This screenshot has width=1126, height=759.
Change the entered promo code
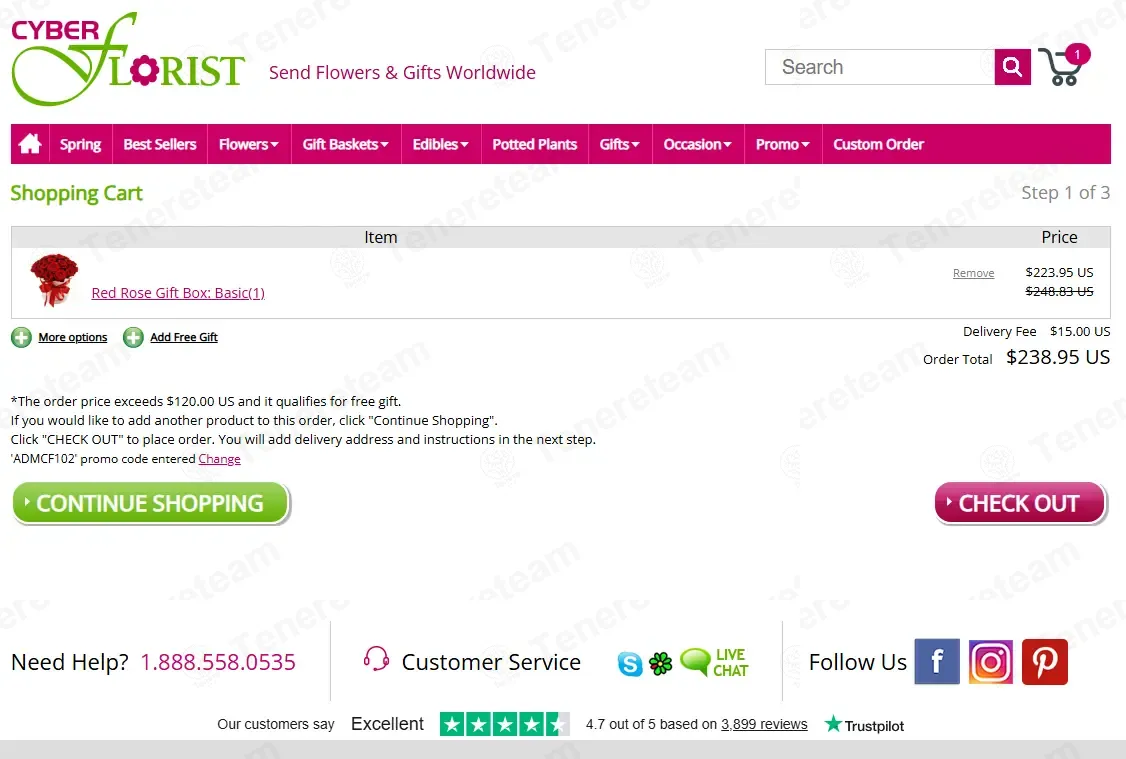(219, 459)
